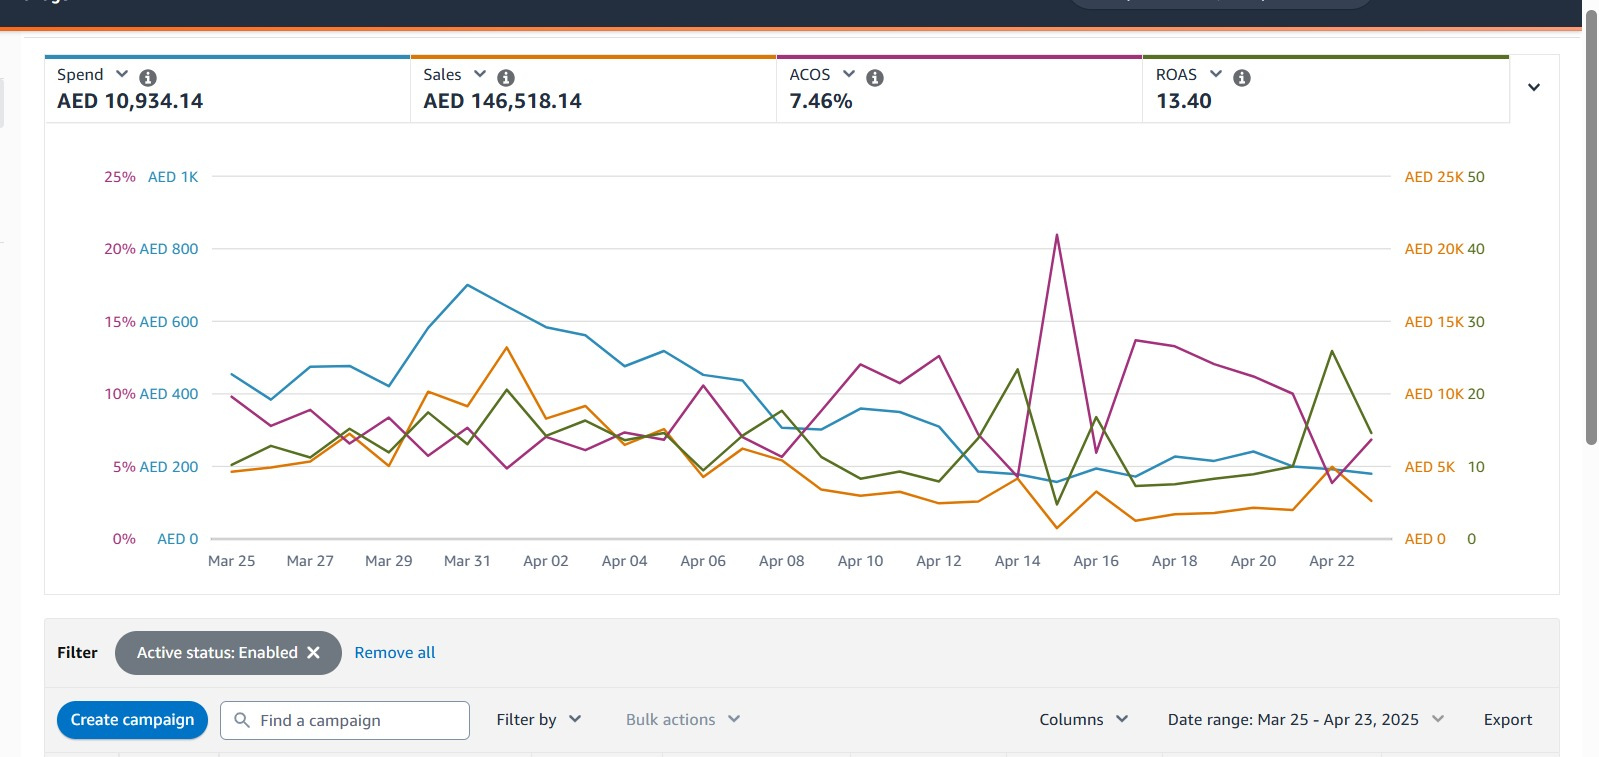Click the Remove all filters link
Image resolution: width=1599 pixels, height=757 pixels.
click(395, 652)
